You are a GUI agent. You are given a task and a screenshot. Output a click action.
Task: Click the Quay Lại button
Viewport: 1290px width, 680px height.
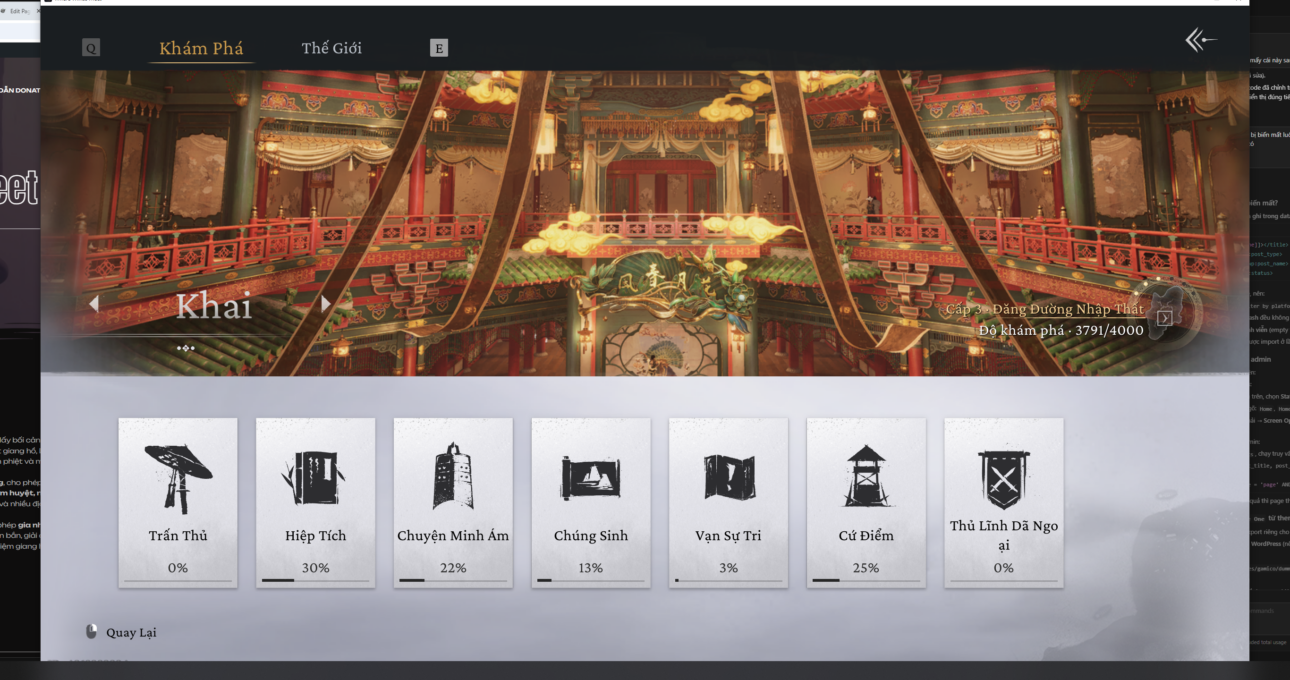point(121,632)
